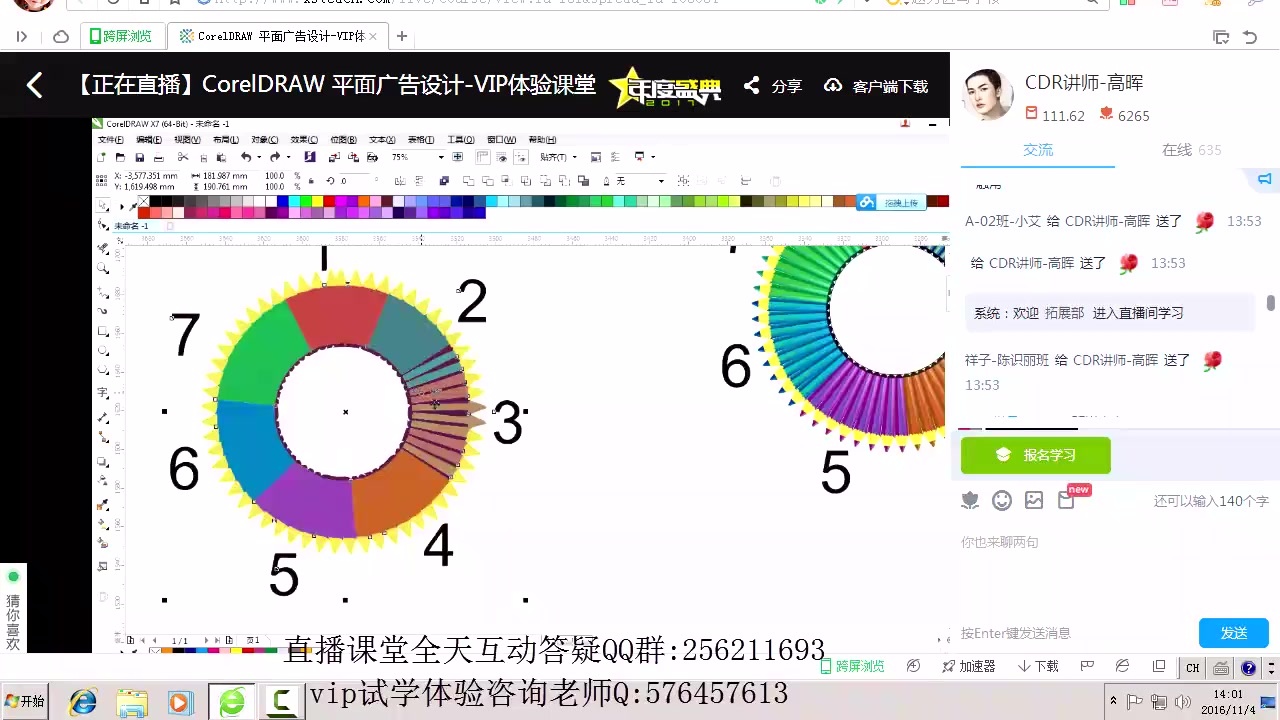Click the Mirror horizontally icon in property bar
Viewport: 1280px width, 720px height.
click(400, 181)
